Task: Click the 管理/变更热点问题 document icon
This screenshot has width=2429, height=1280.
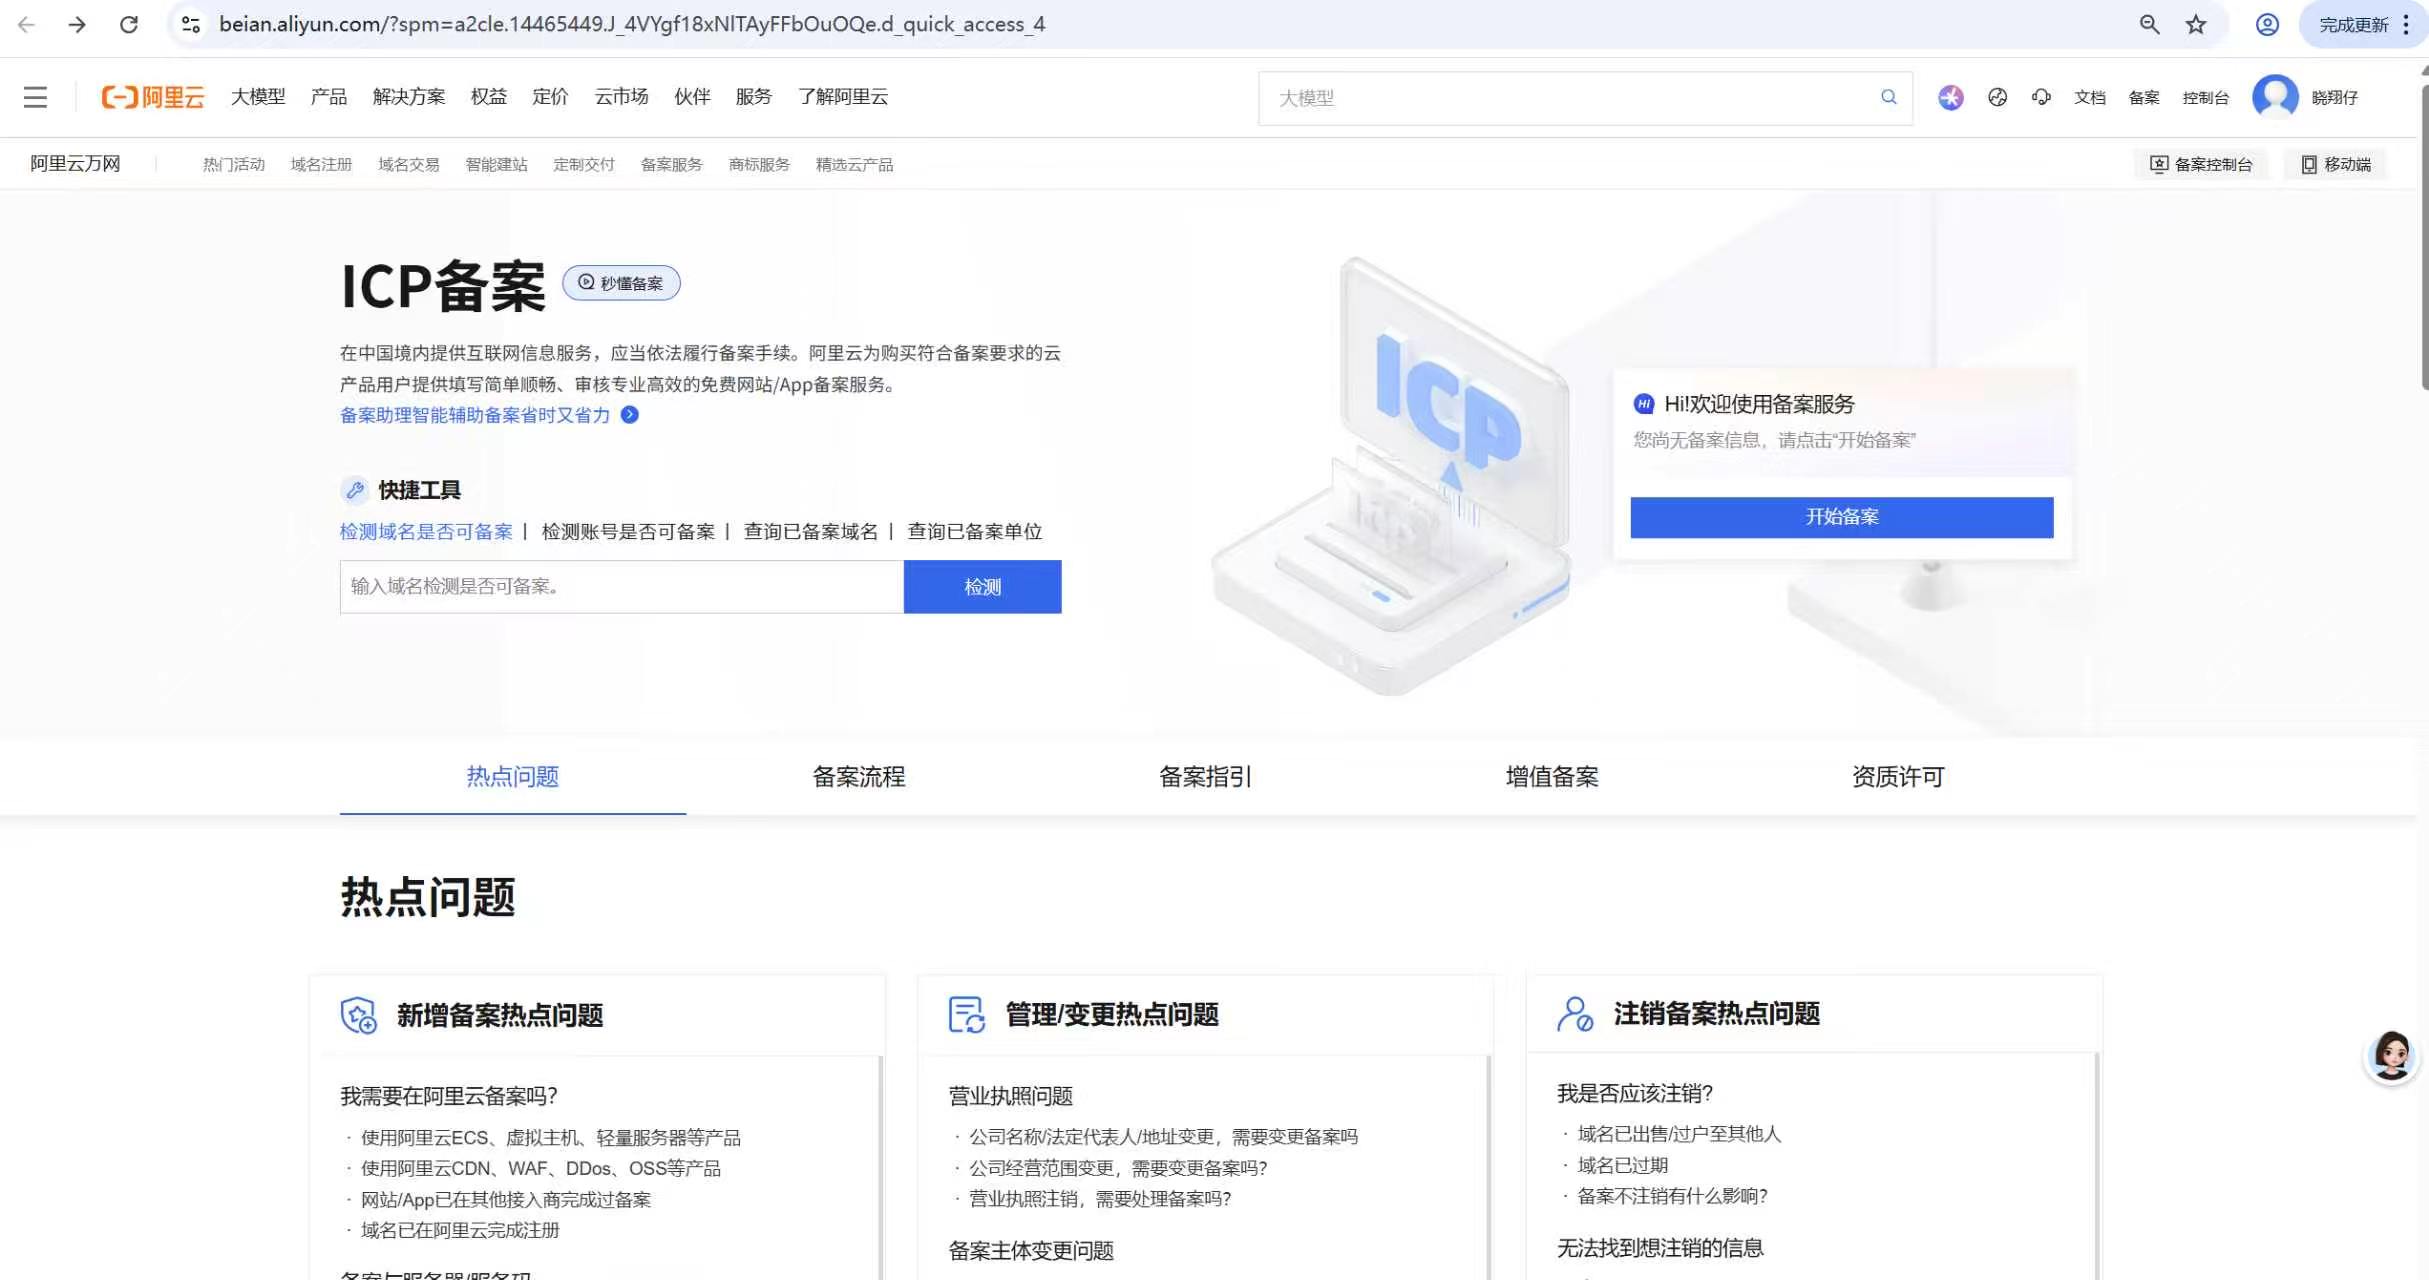Action: (967, 1015)
